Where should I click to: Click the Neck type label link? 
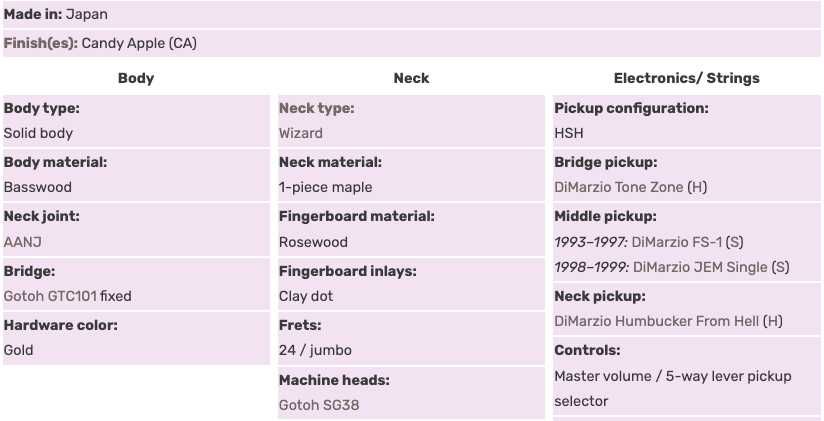coord(316,108)
